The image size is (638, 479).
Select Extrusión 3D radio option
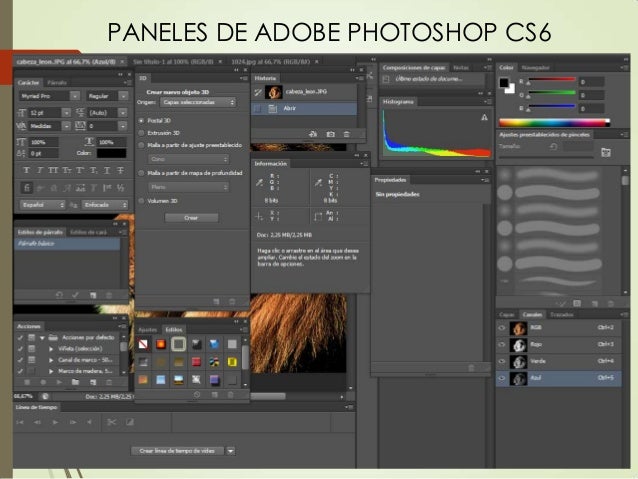point(142,133)
